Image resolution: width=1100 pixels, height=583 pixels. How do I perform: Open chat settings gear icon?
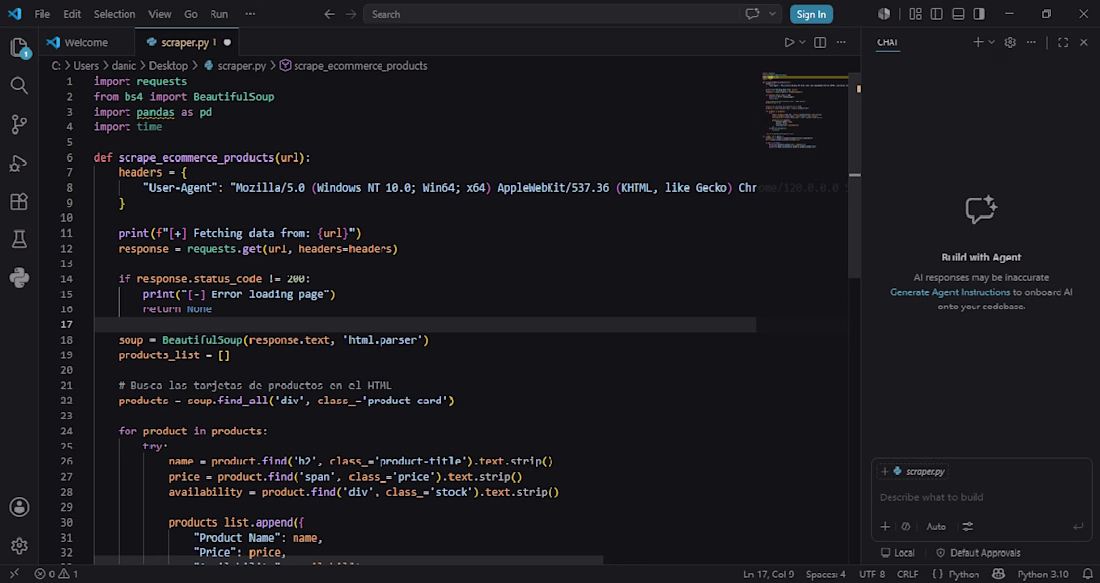(1010, 42)
